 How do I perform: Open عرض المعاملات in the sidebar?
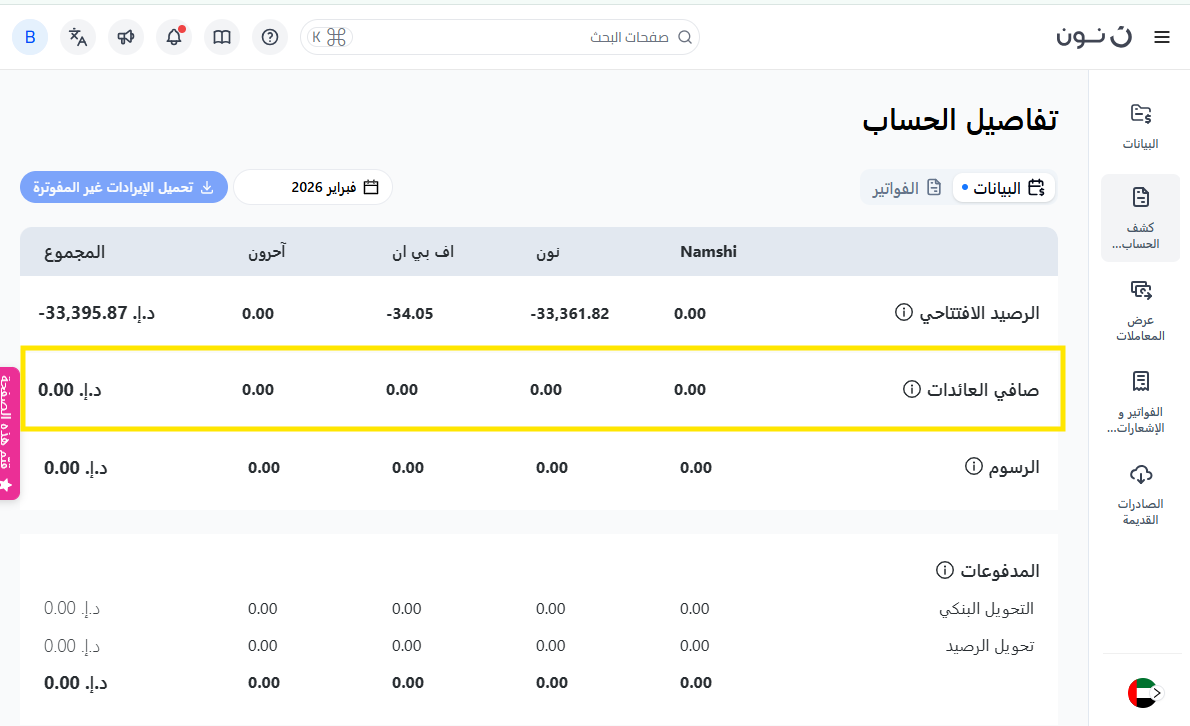coord(1140,310)
